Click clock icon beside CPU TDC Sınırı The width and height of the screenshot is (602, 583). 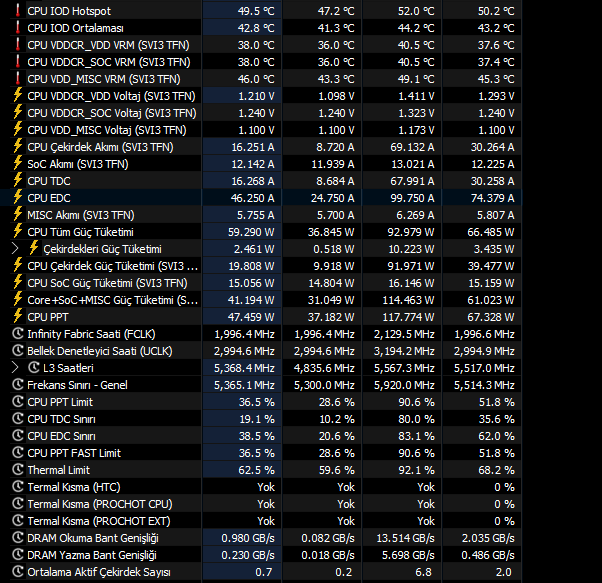(18, 419)
